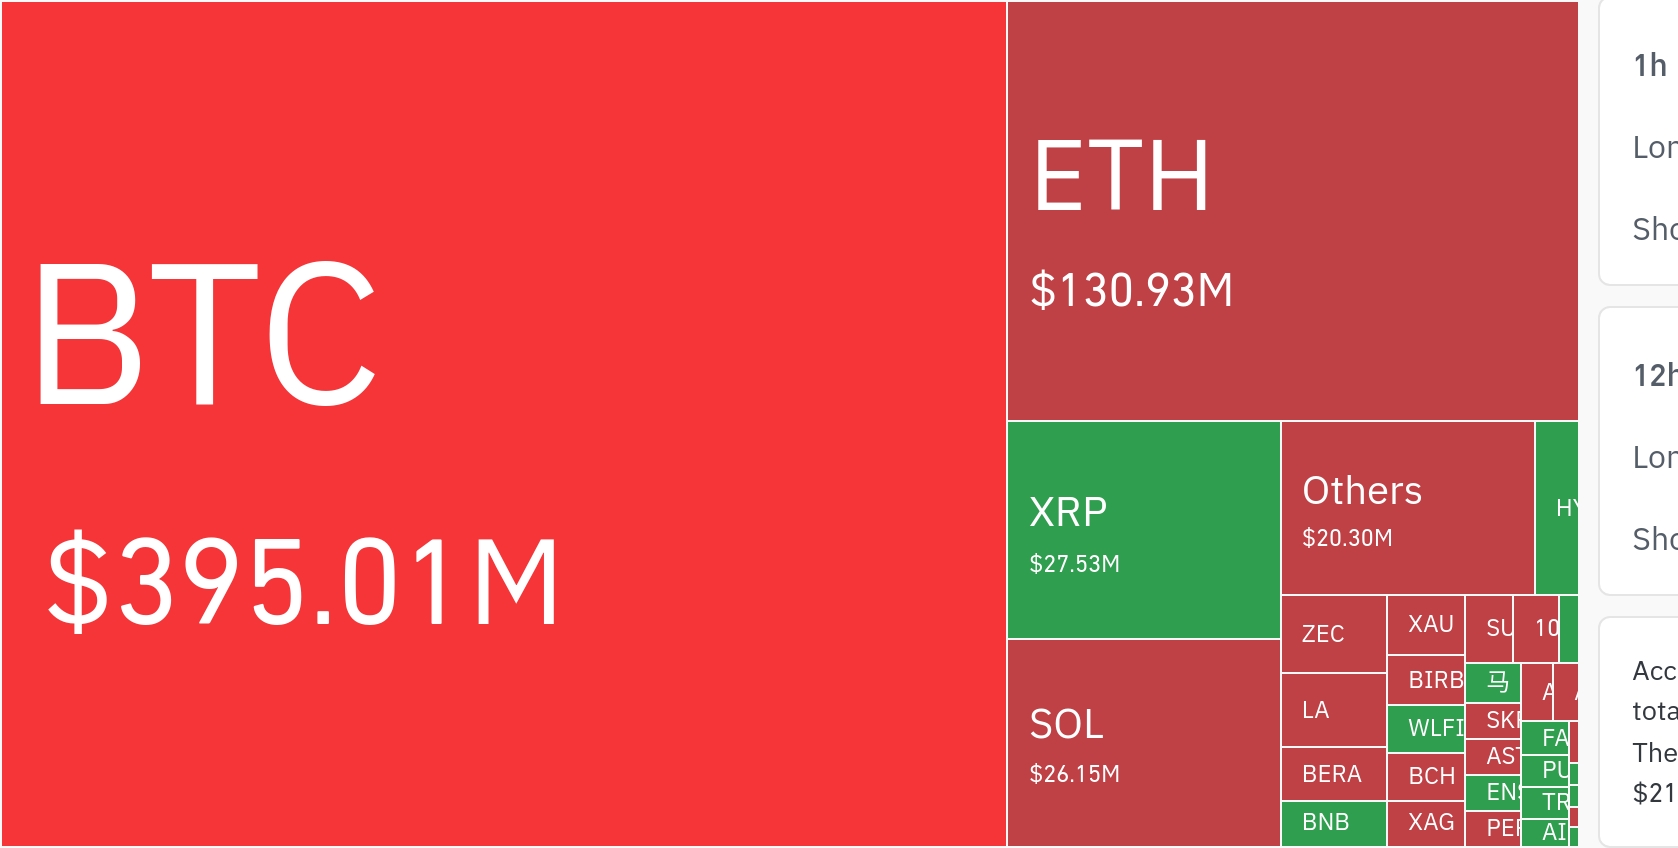Click the ZEC heatmap tile

1333,634
